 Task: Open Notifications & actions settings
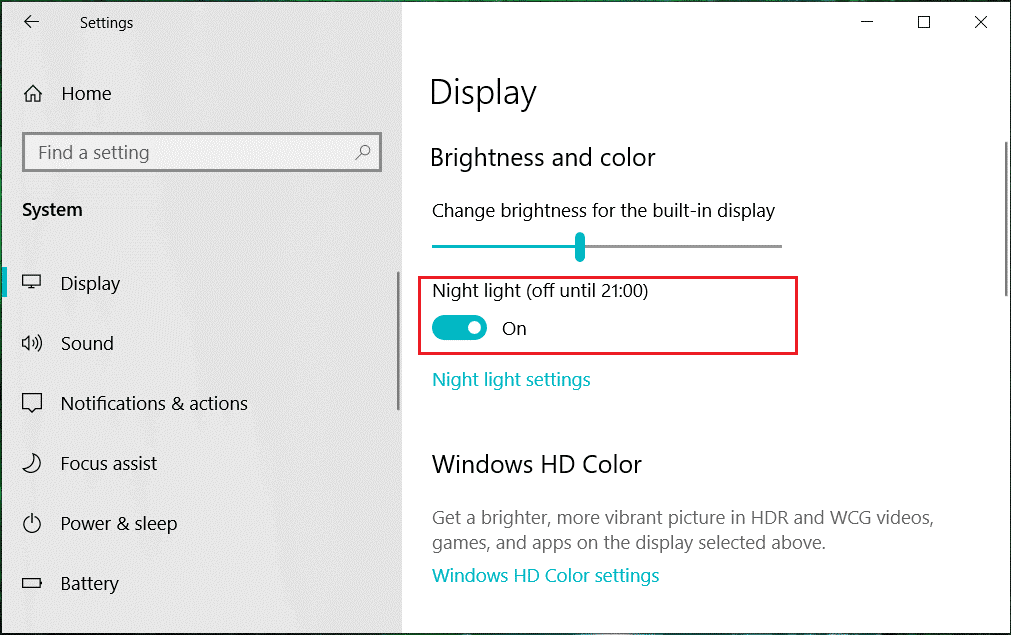pyautogui.click(x=154, y=403)
